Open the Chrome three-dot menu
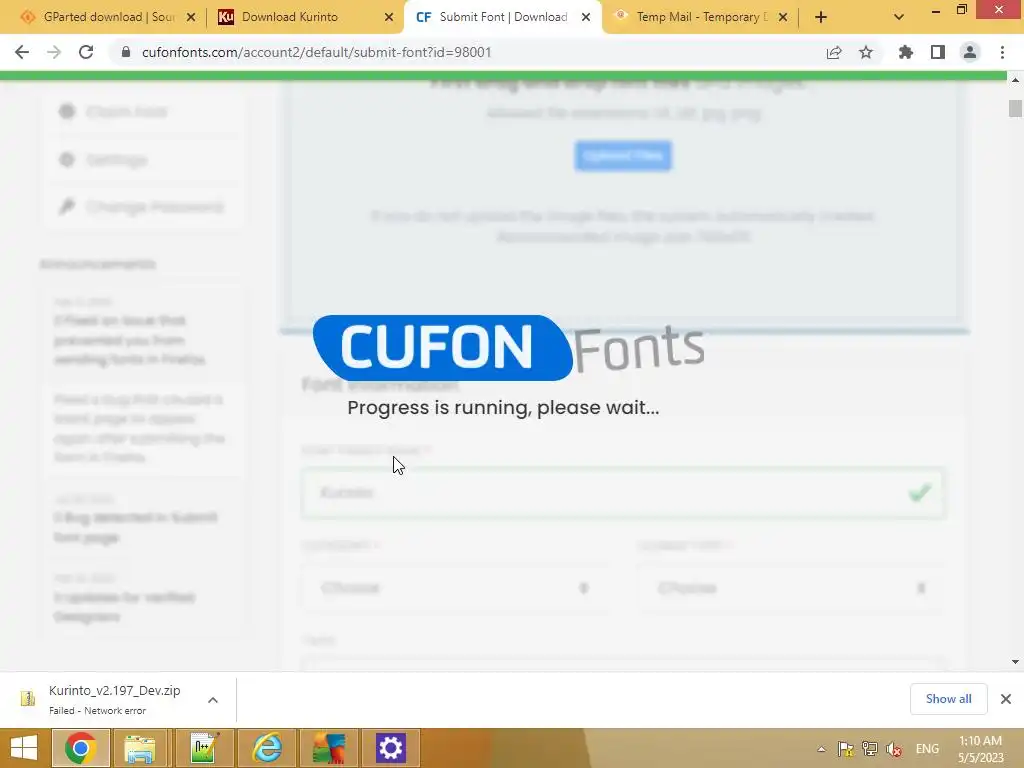This screenshot has height=768, width=1024. click(1002, 52)
